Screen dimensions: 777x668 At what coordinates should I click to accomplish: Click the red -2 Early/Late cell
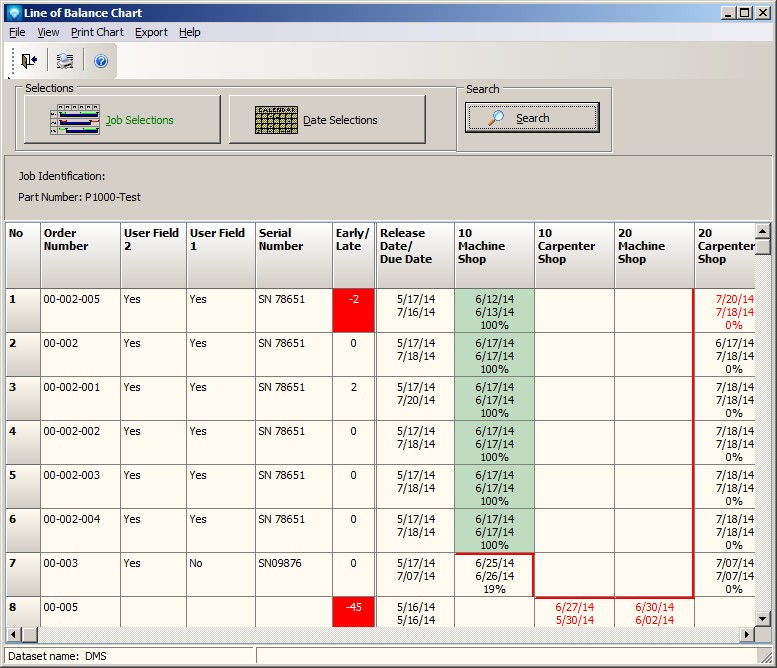point(354,310)
